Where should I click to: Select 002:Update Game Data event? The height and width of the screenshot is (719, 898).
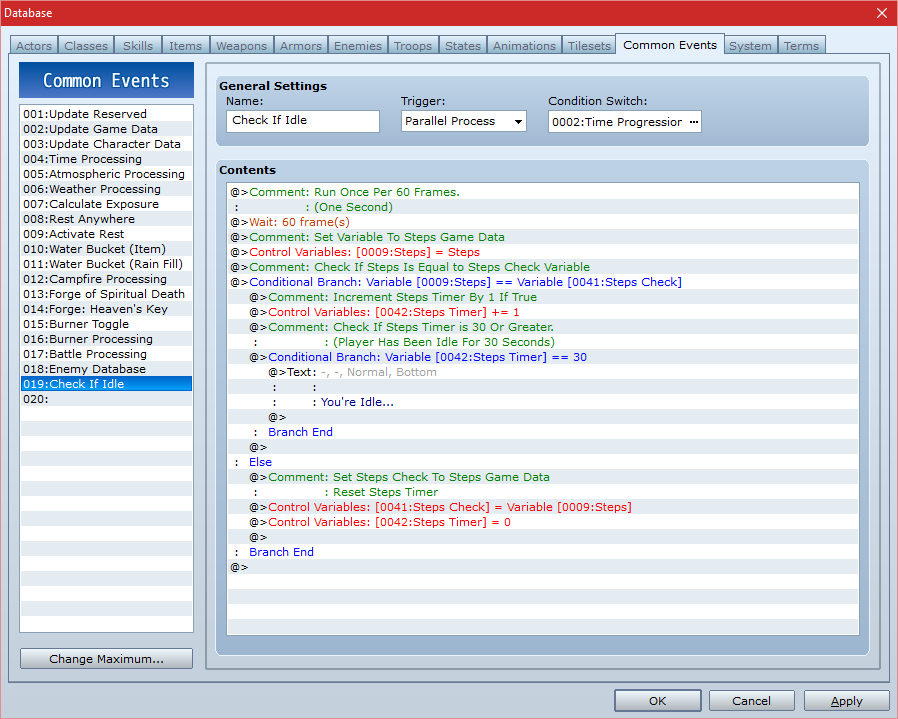[x=106, y=129]
